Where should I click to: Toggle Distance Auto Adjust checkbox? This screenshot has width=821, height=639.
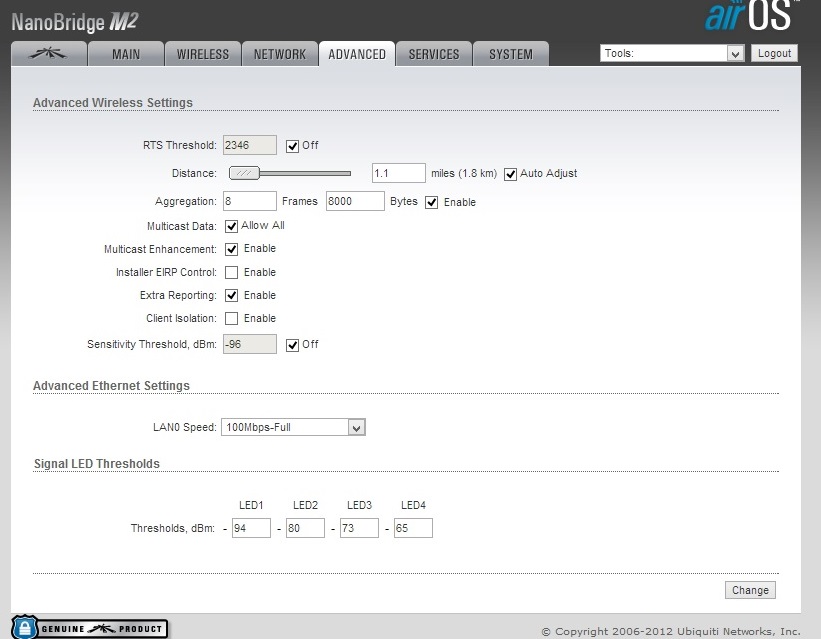(x=510, y=174)
